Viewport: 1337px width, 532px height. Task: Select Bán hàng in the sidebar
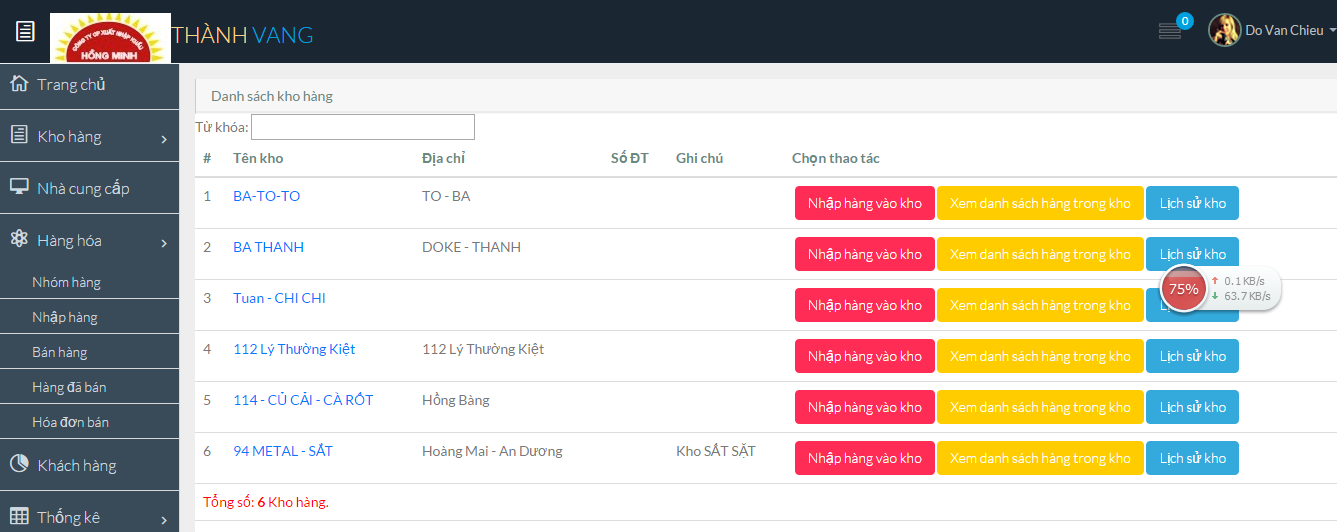[x=60, y=352]
